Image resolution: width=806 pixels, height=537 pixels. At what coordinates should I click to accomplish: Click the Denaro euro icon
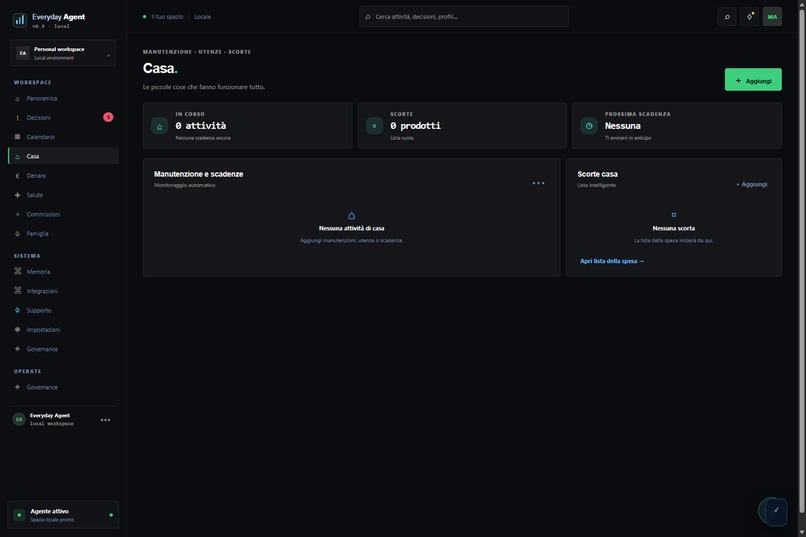tap(17, 176)
